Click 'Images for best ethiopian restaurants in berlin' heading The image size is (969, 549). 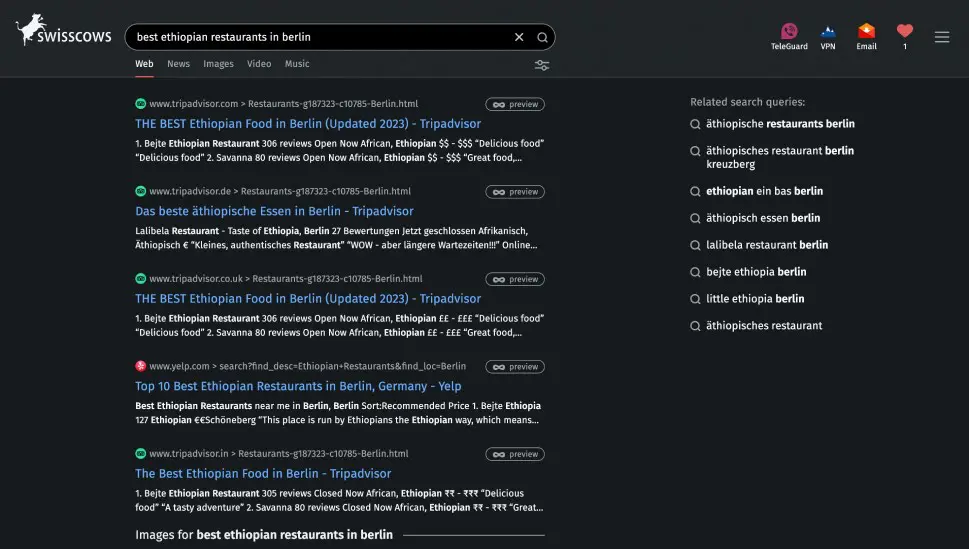[264, 535]
